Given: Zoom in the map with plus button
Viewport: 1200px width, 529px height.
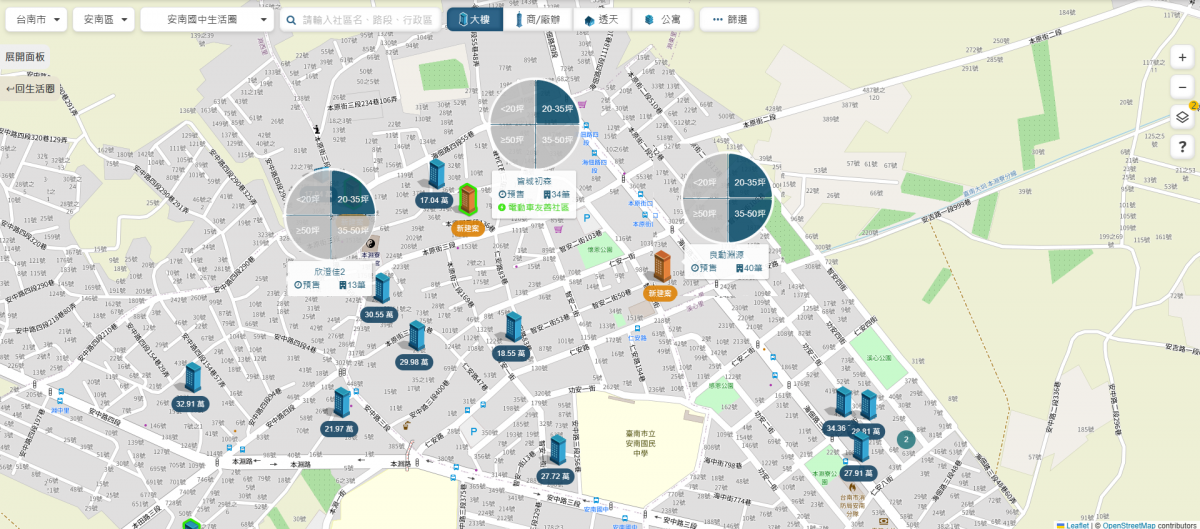Looking at the screenshot, I should tap(1182, 58).
